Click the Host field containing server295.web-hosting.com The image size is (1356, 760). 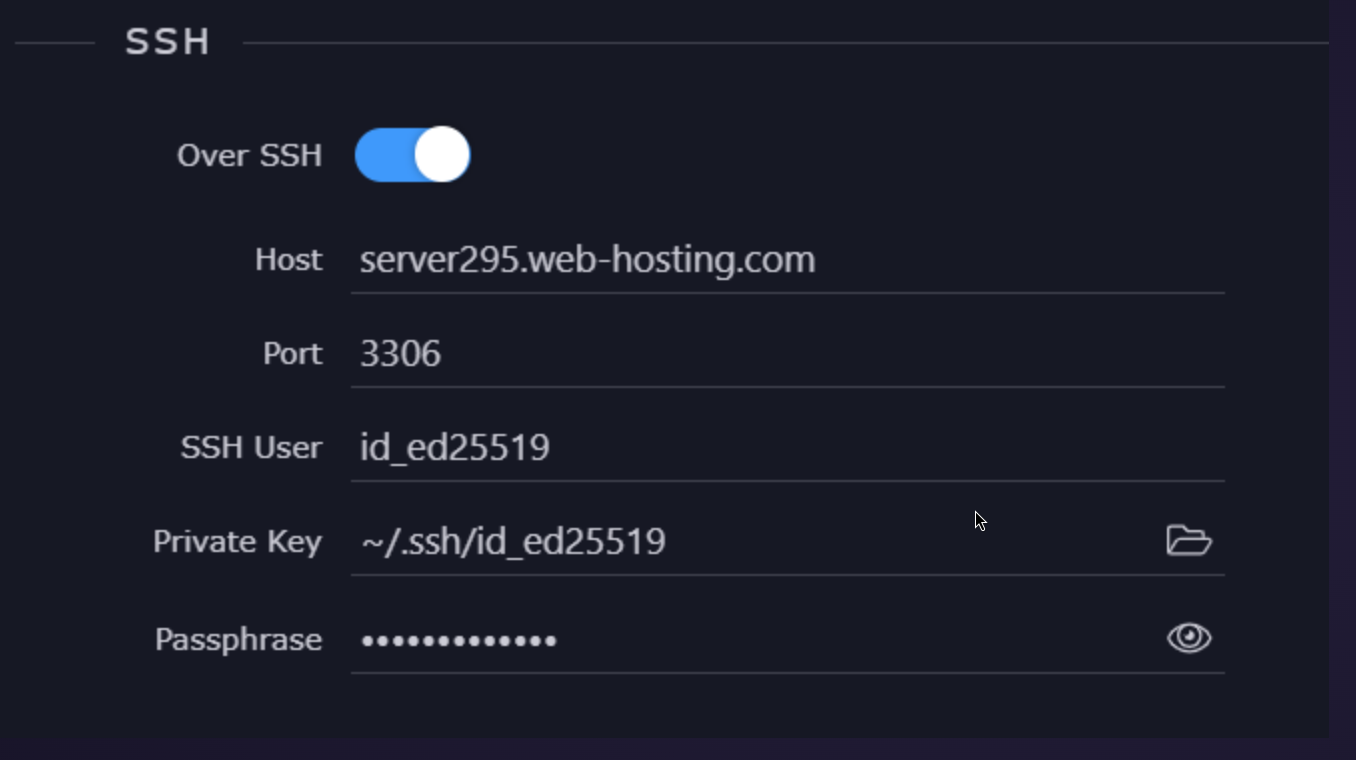point(788,260)
